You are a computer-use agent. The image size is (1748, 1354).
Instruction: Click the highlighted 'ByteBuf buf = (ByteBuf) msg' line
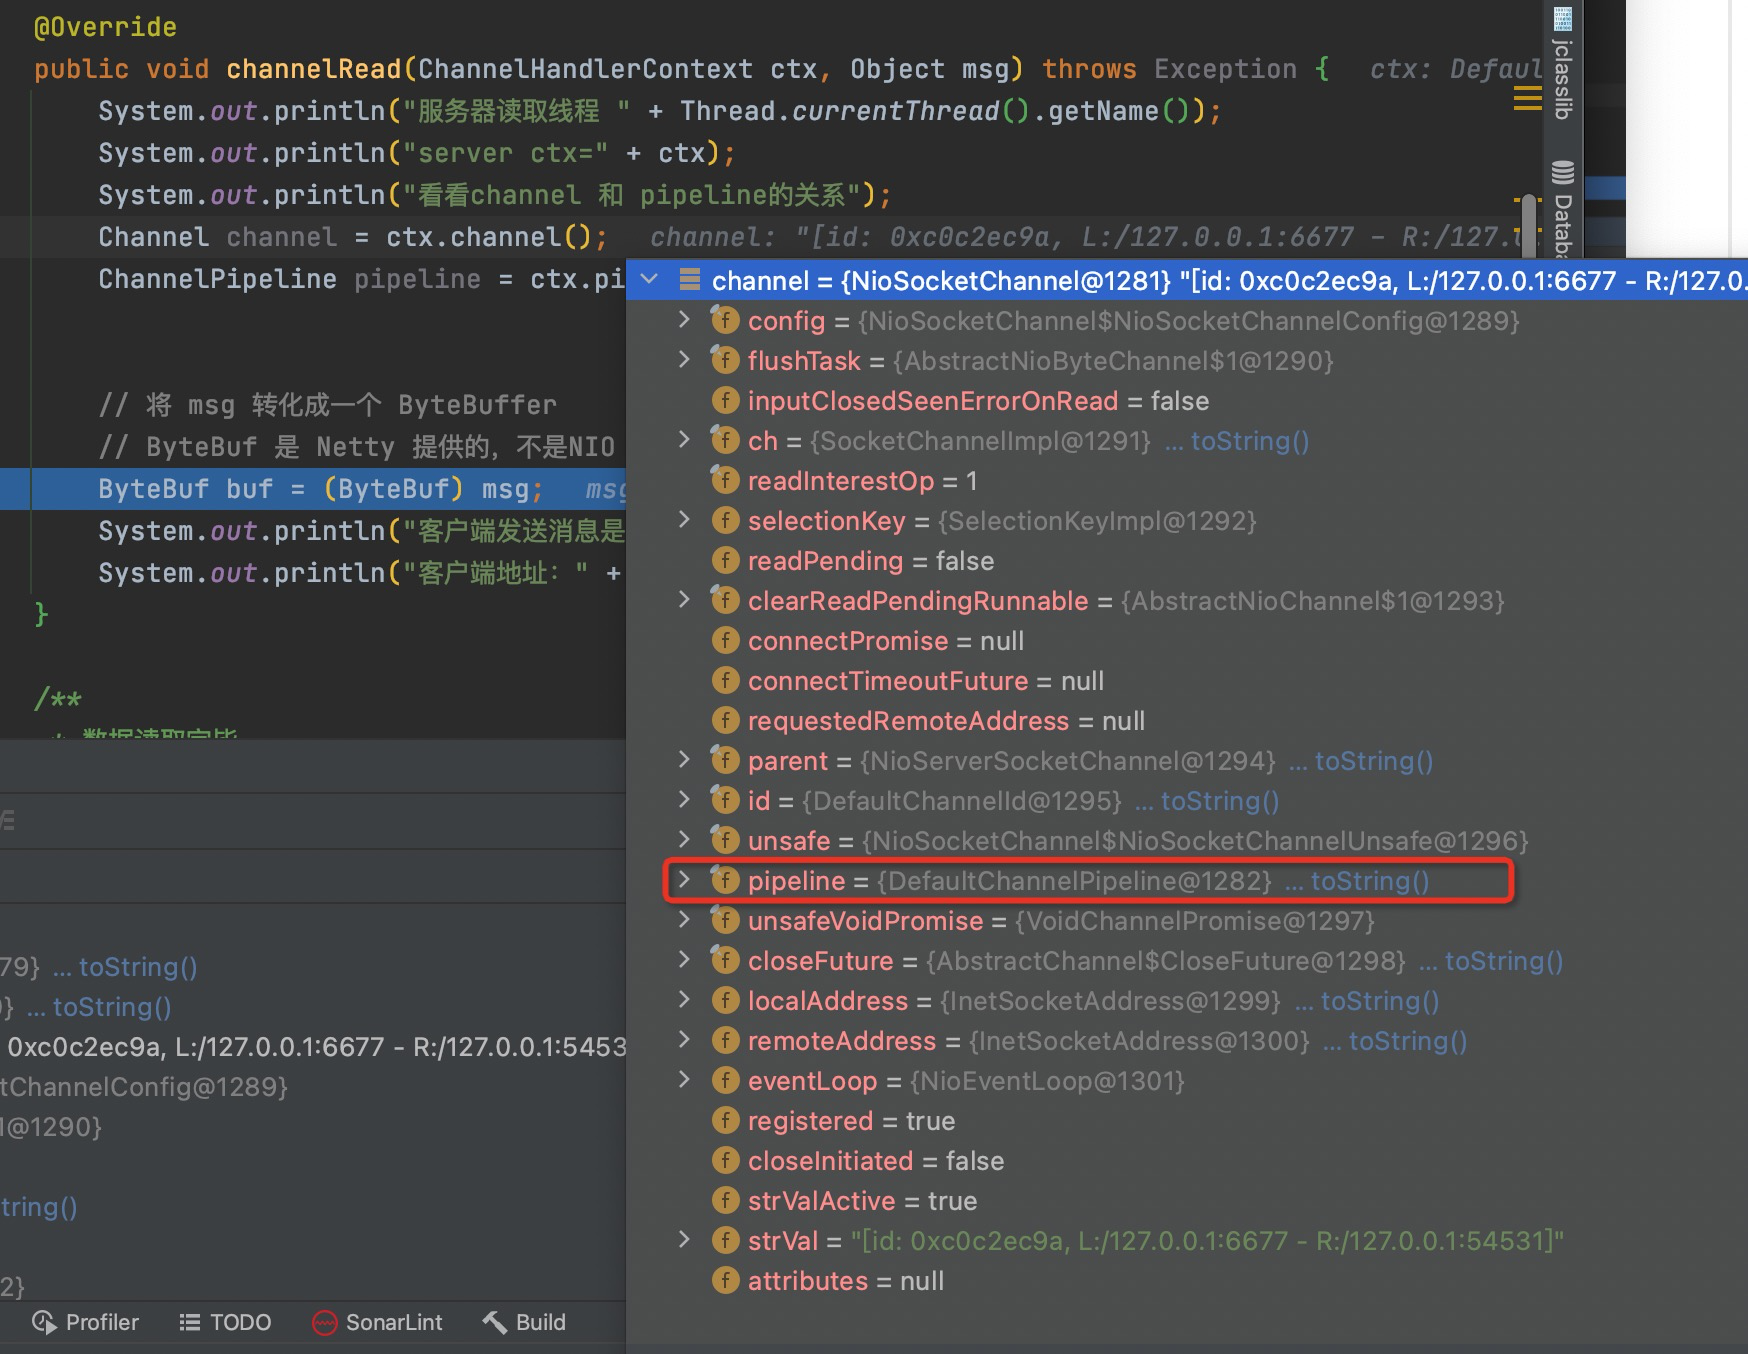(x=313, y=489)
